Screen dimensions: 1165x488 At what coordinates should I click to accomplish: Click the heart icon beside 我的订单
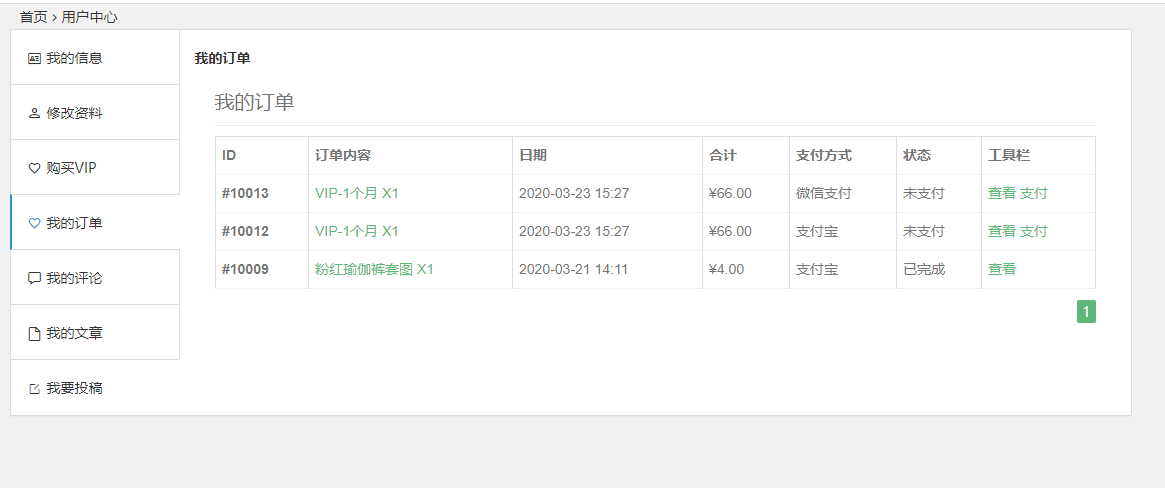point(34,223)
